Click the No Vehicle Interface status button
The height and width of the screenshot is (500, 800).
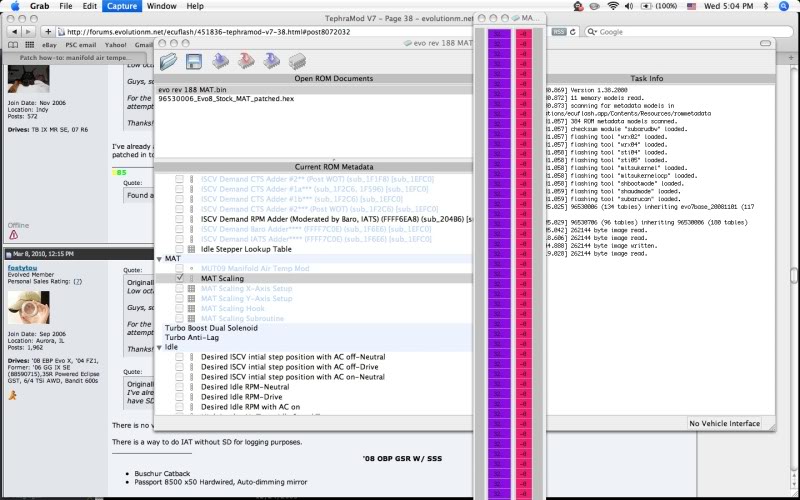click(724, 423)
